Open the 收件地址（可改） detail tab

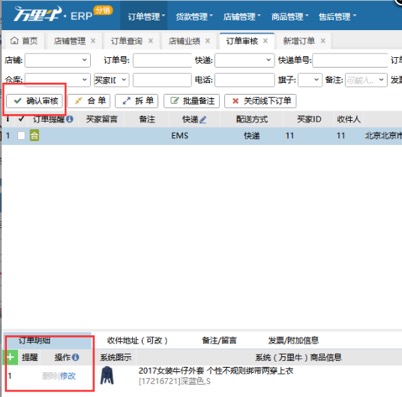[138, 340]
